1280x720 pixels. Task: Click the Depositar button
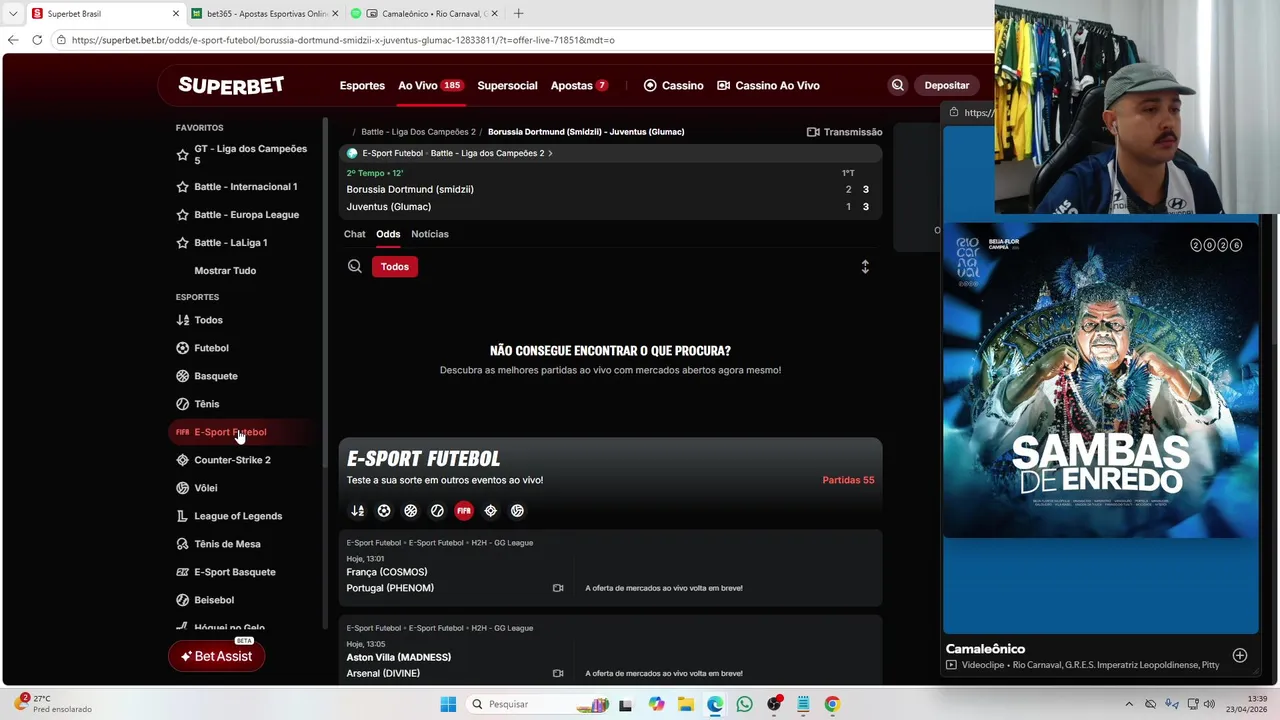pos(946,85)
